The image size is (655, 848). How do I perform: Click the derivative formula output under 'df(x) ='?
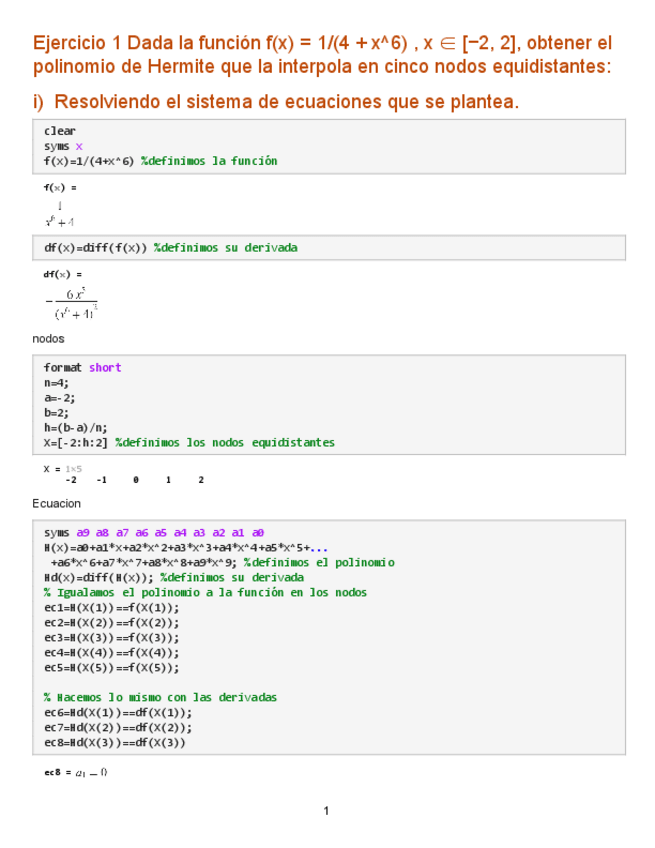(69, 304)
